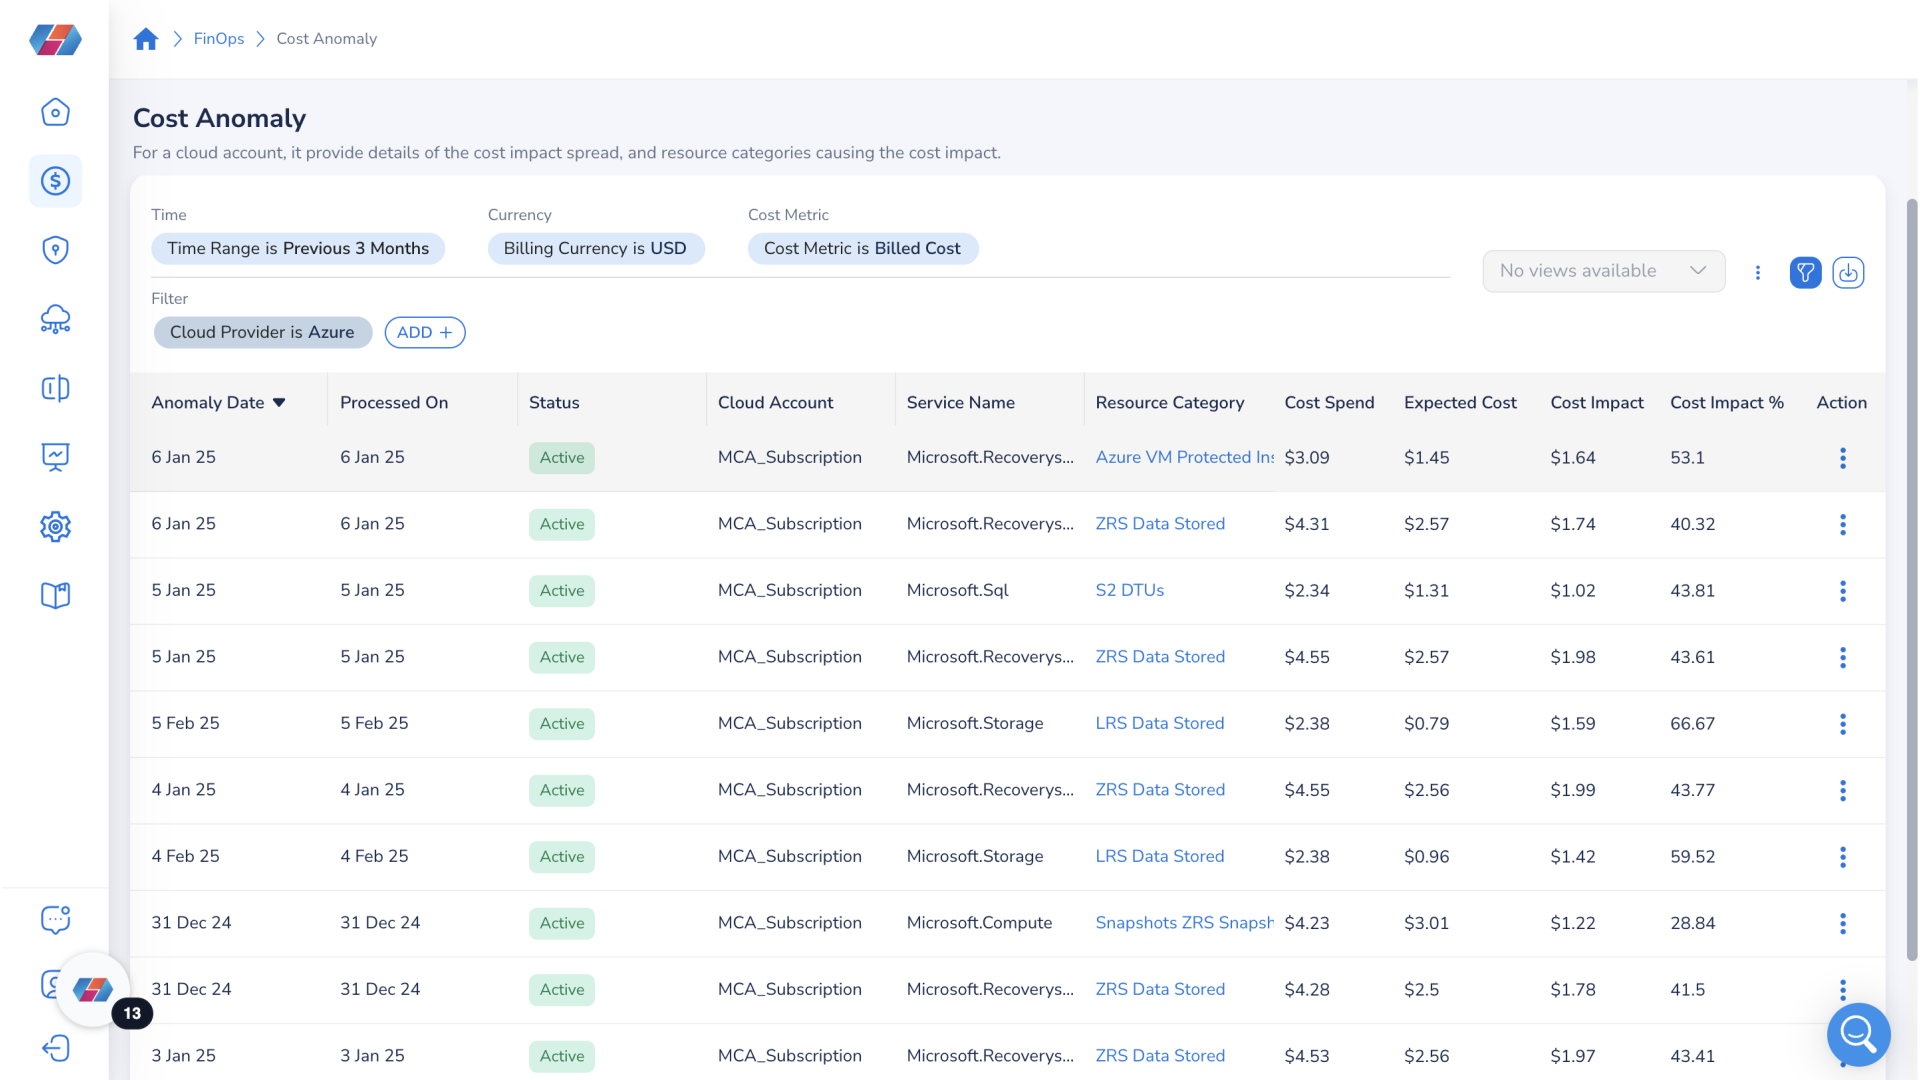Open the FinOps dollar sidebar icon
This screenshot has width=1920, height=1080.
click(x=55, y=181)
